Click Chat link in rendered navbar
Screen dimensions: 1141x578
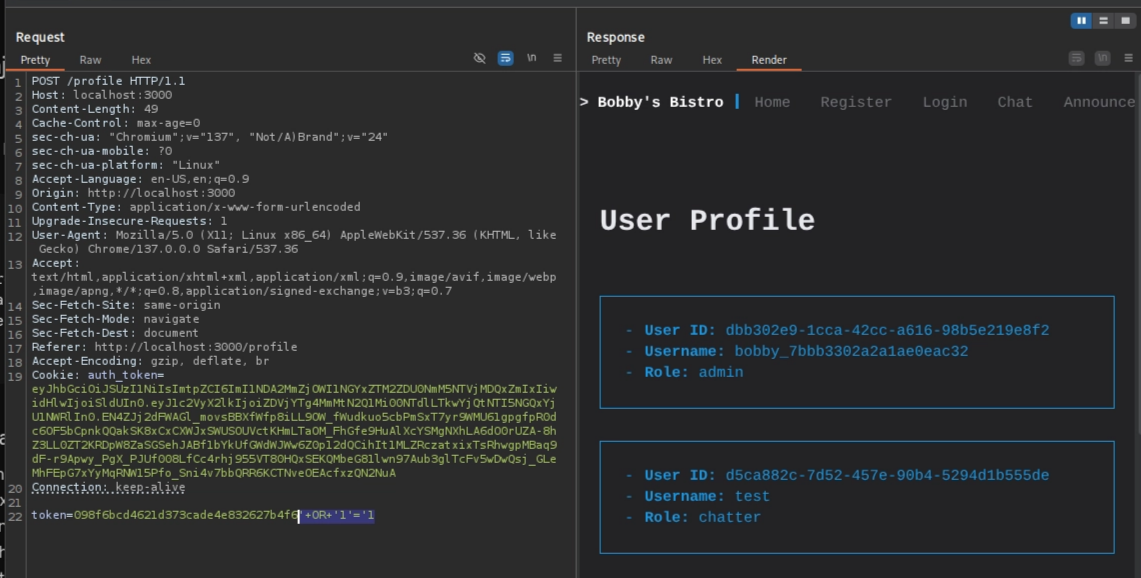point(1014,102)
